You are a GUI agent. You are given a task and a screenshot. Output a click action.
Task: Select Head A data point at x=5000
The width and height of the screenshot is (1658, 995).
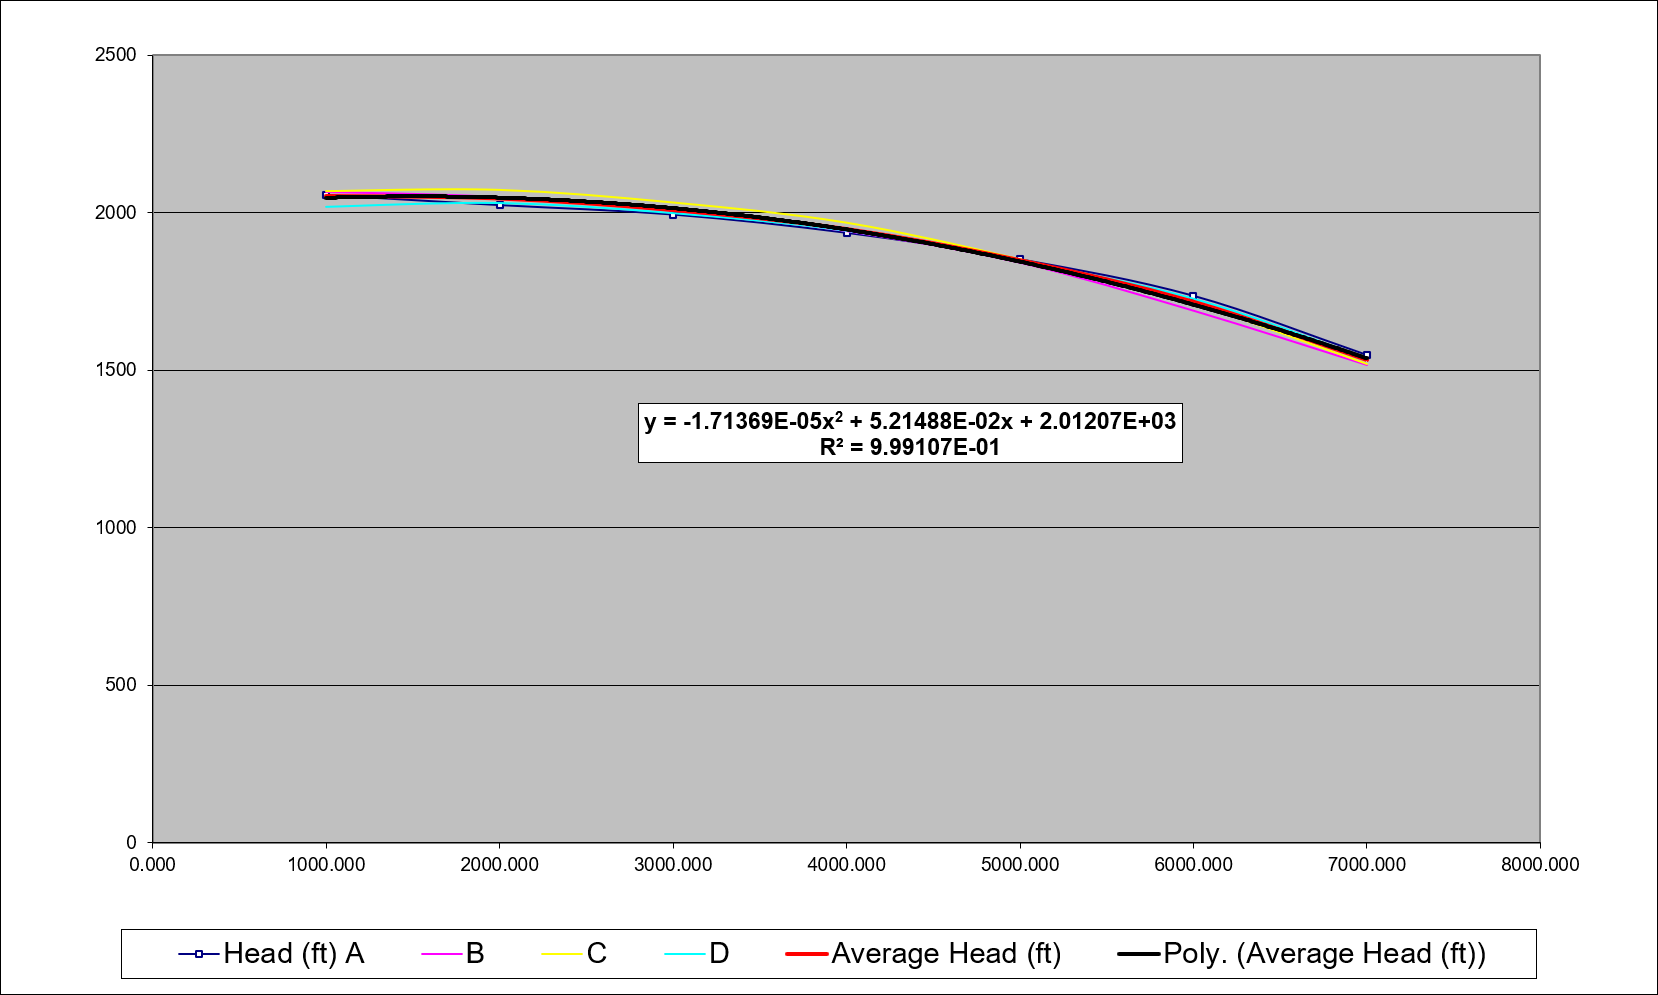tap(1020, 259)
